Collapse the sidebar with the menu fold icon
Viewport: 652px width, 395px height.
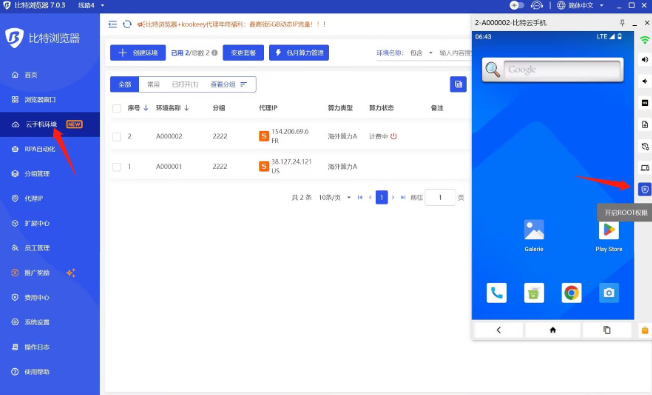(113, 24)
